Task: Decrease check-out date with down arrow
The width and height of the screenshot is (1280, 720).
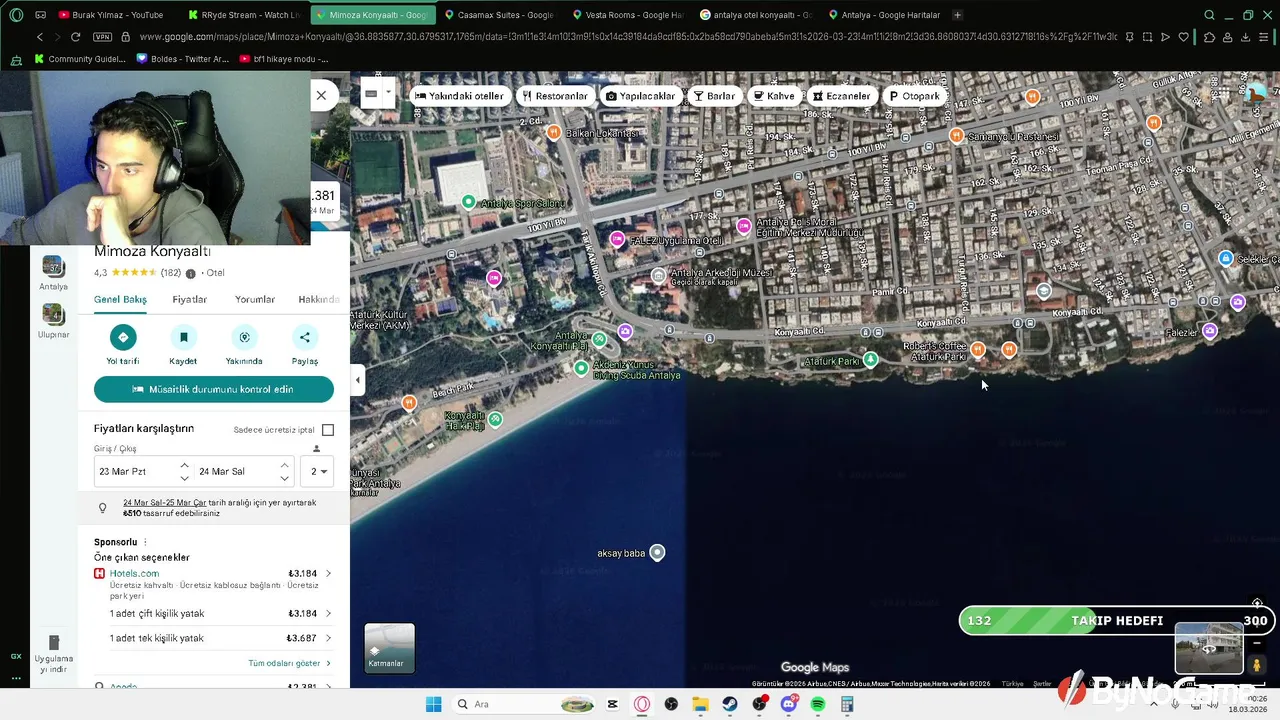Action: pyautogui.click(x=285, y=478)
